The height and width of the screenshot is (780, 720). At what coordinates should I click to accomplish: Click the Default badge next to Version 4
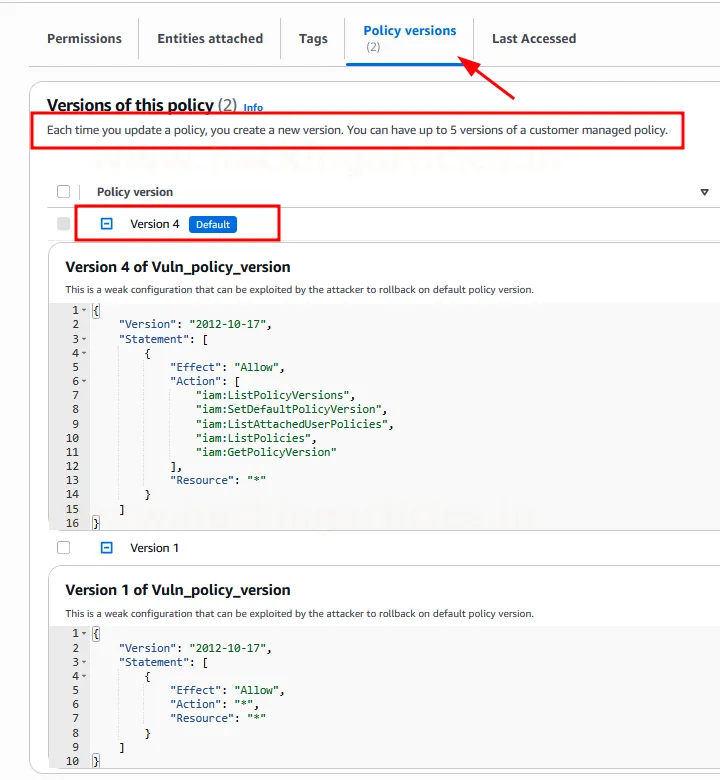213,225
